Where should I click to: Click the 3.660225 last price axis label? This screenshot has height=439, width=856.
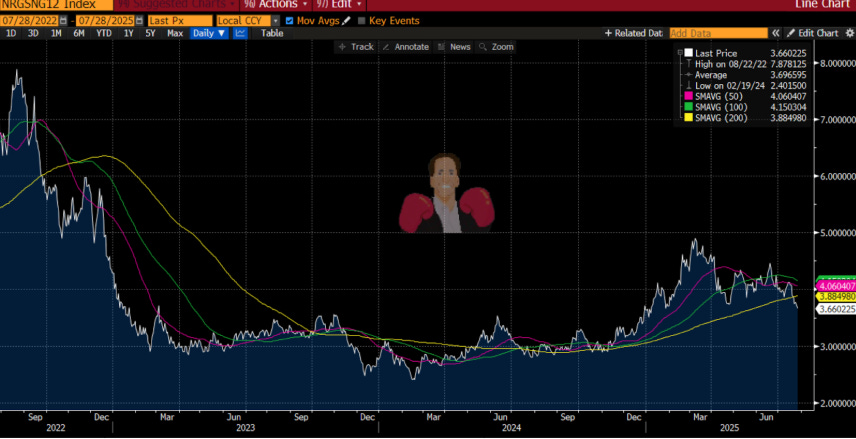[x=836, y=309]
